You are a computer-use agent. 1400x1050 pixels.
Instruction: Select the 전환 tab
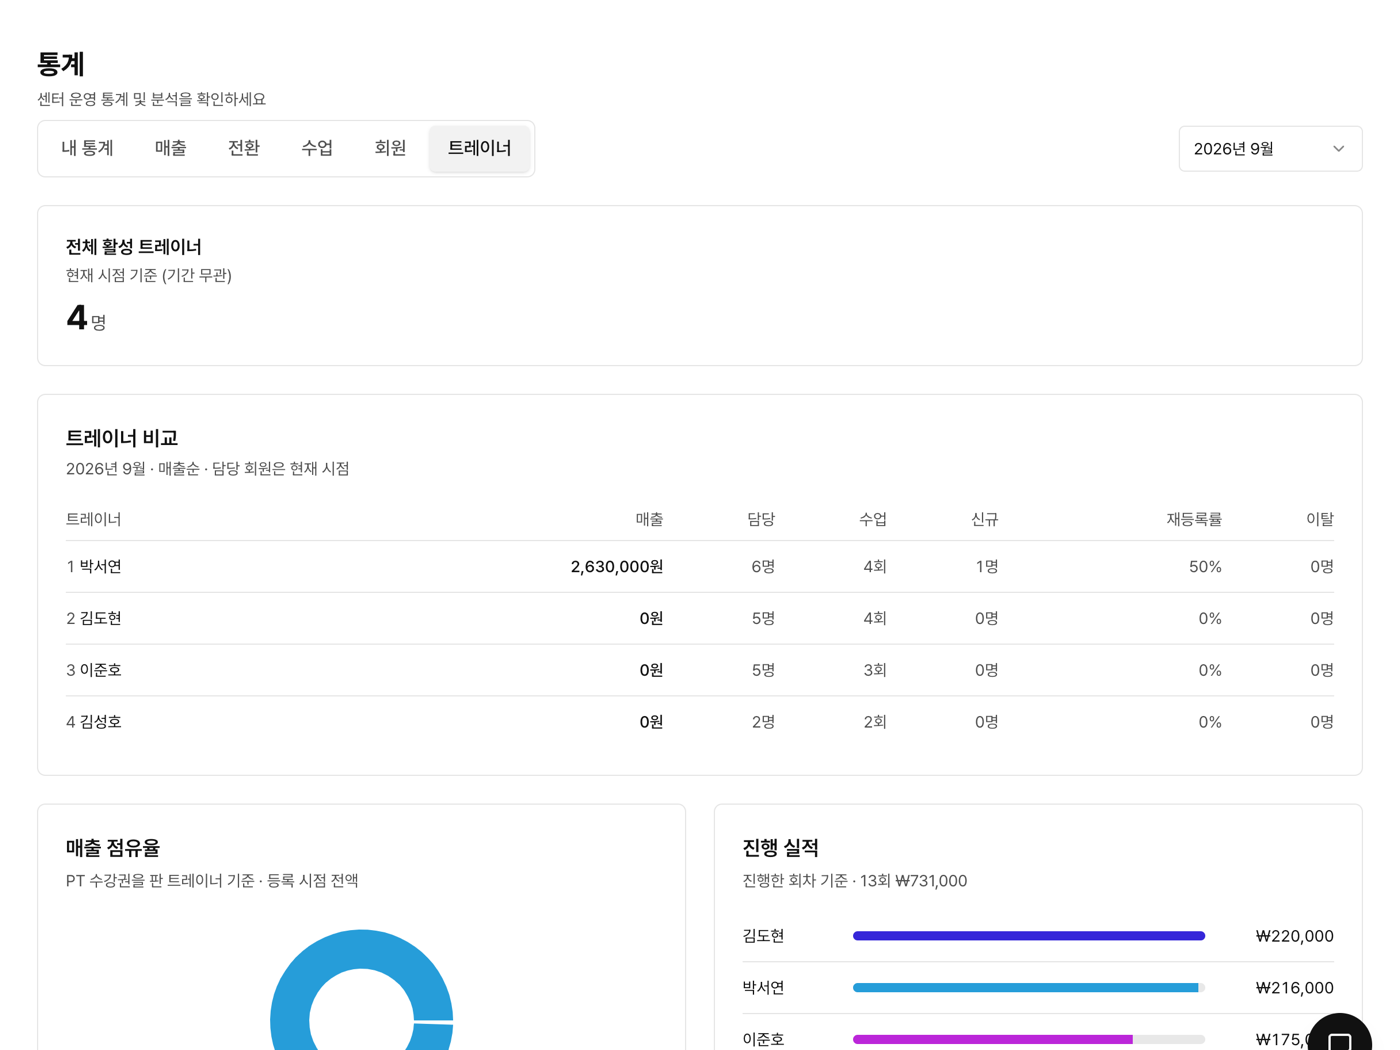click(x=244, y=149)
